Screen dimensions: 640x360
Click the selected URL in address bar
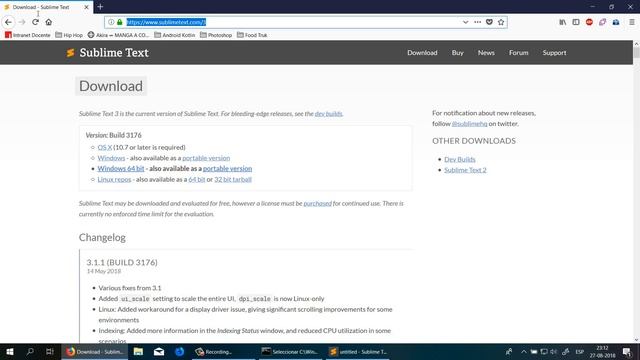click(166, 22)
